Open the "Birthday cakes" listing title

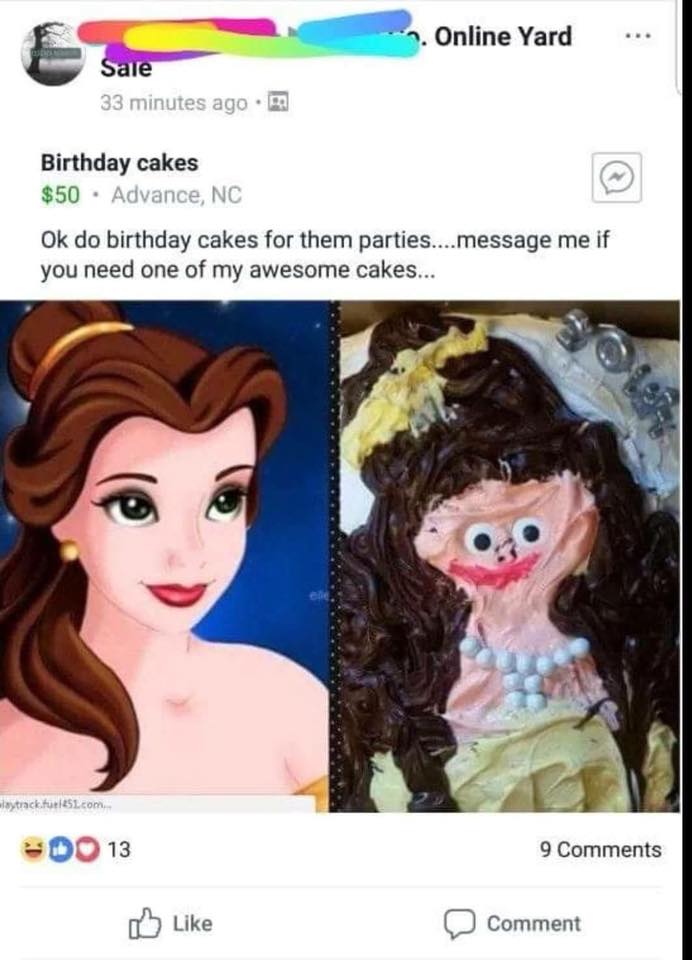[x=119, y=162]
